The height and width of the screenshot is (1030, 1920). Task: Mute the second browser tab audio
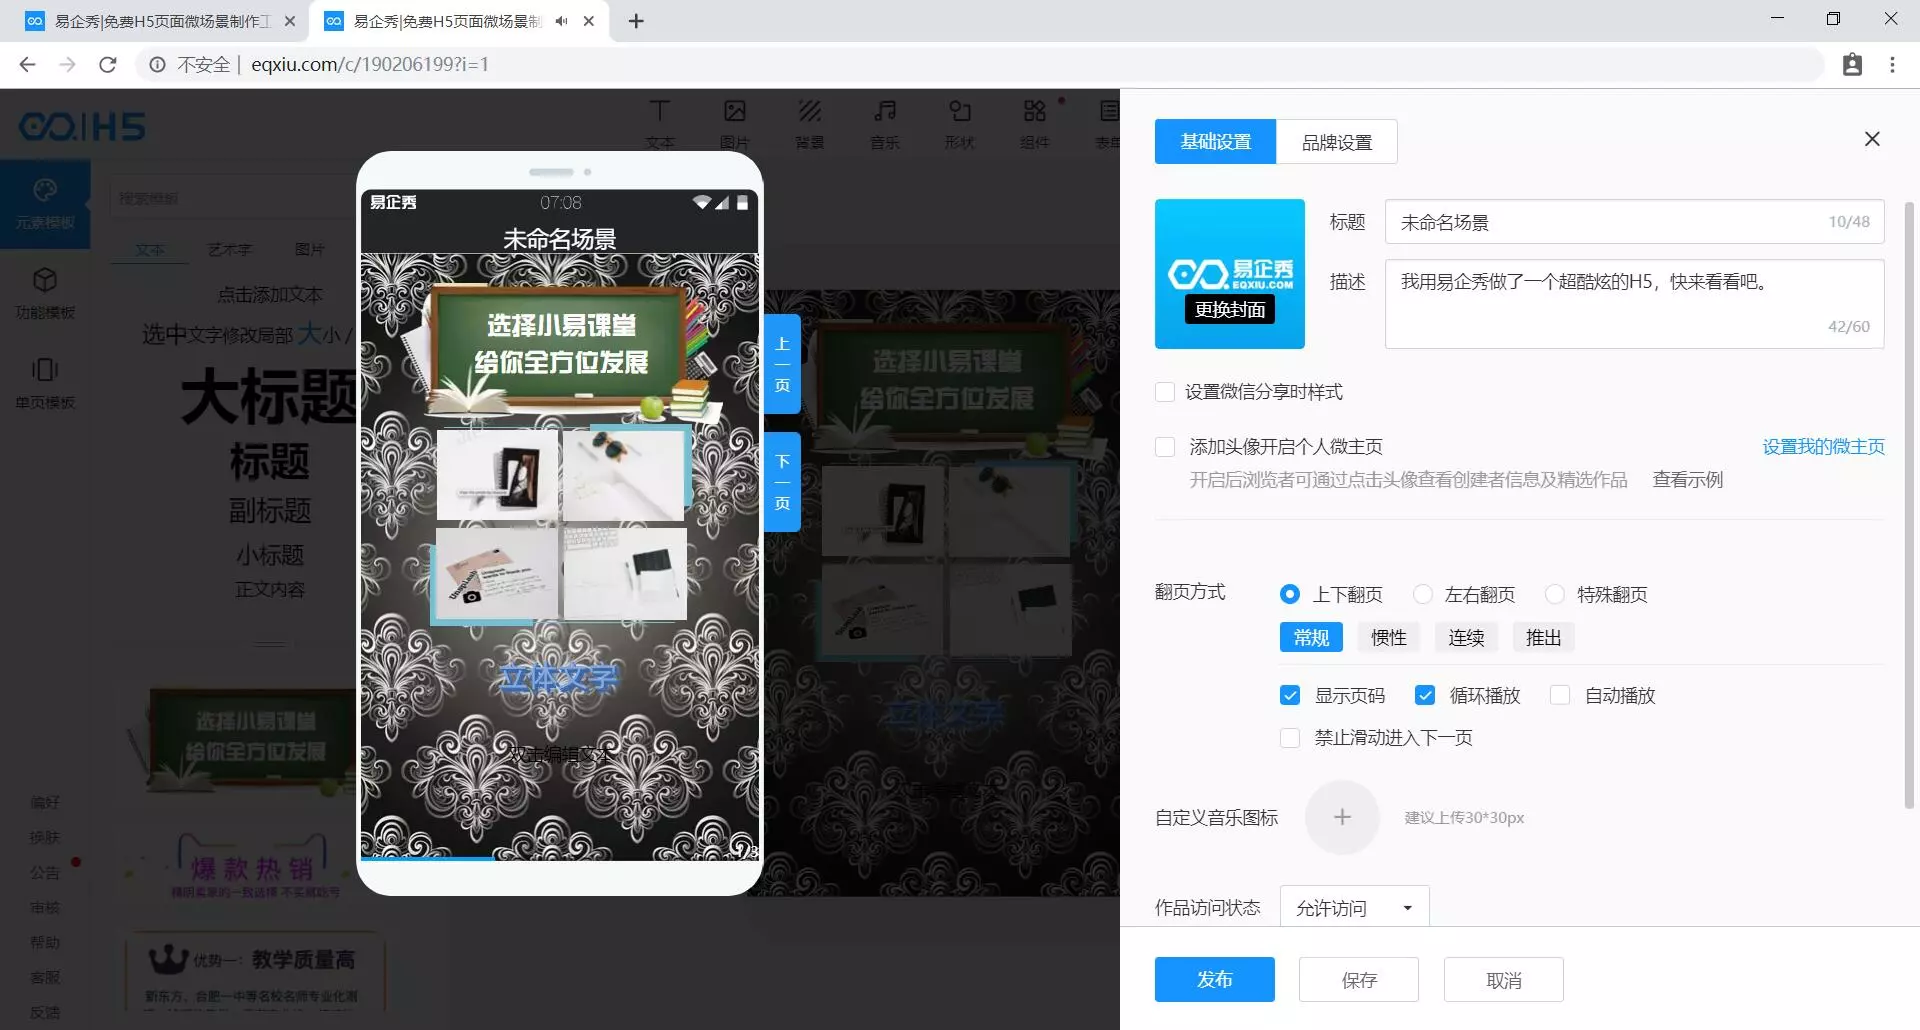561,21
